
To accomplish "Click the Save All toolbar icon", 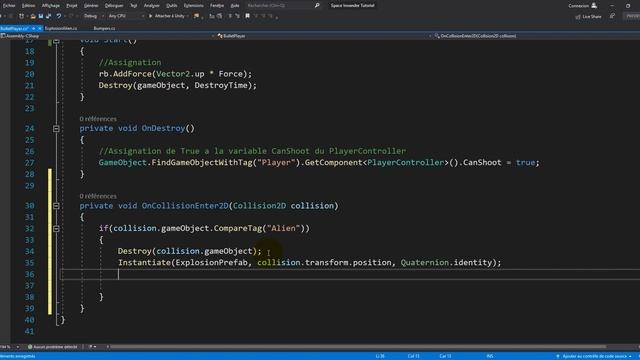I will 49,16.
